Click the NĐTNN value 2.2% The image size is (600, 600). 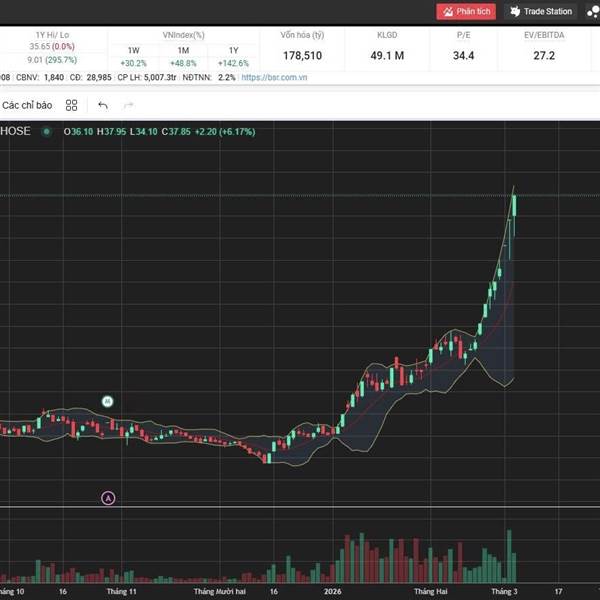pyautogui.click(x=227, y=77)
